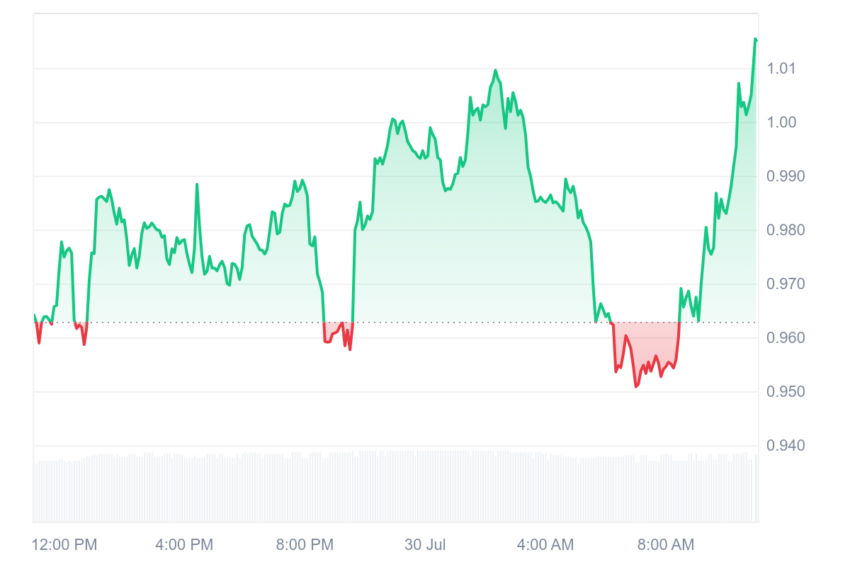Click the gray volume bars below the chart
This screenshot has width=850, height=567.
click(396, 486)
